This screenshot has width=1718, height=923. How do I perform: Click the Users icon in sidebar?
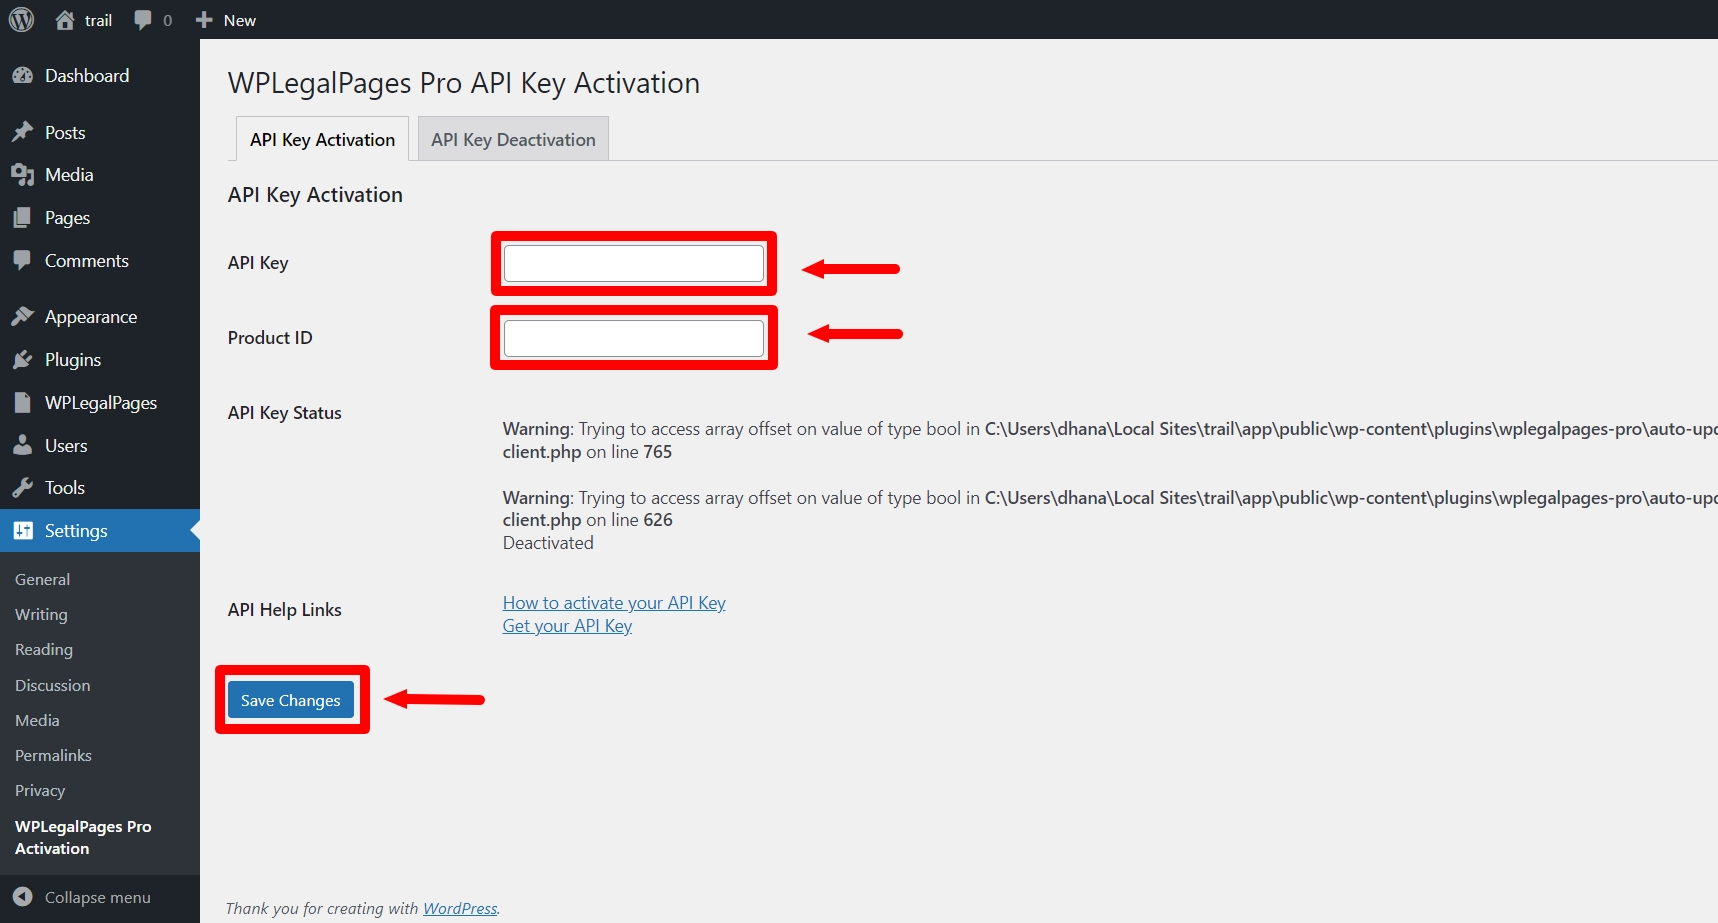click(24, 445)
